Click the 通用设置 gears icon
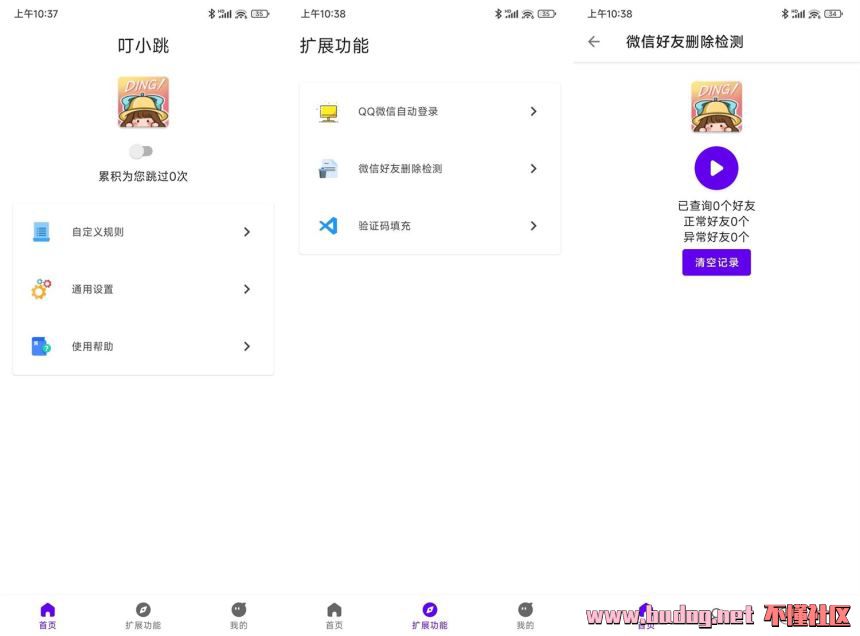This screenshot has height=636, width=860. click(41, 289)
